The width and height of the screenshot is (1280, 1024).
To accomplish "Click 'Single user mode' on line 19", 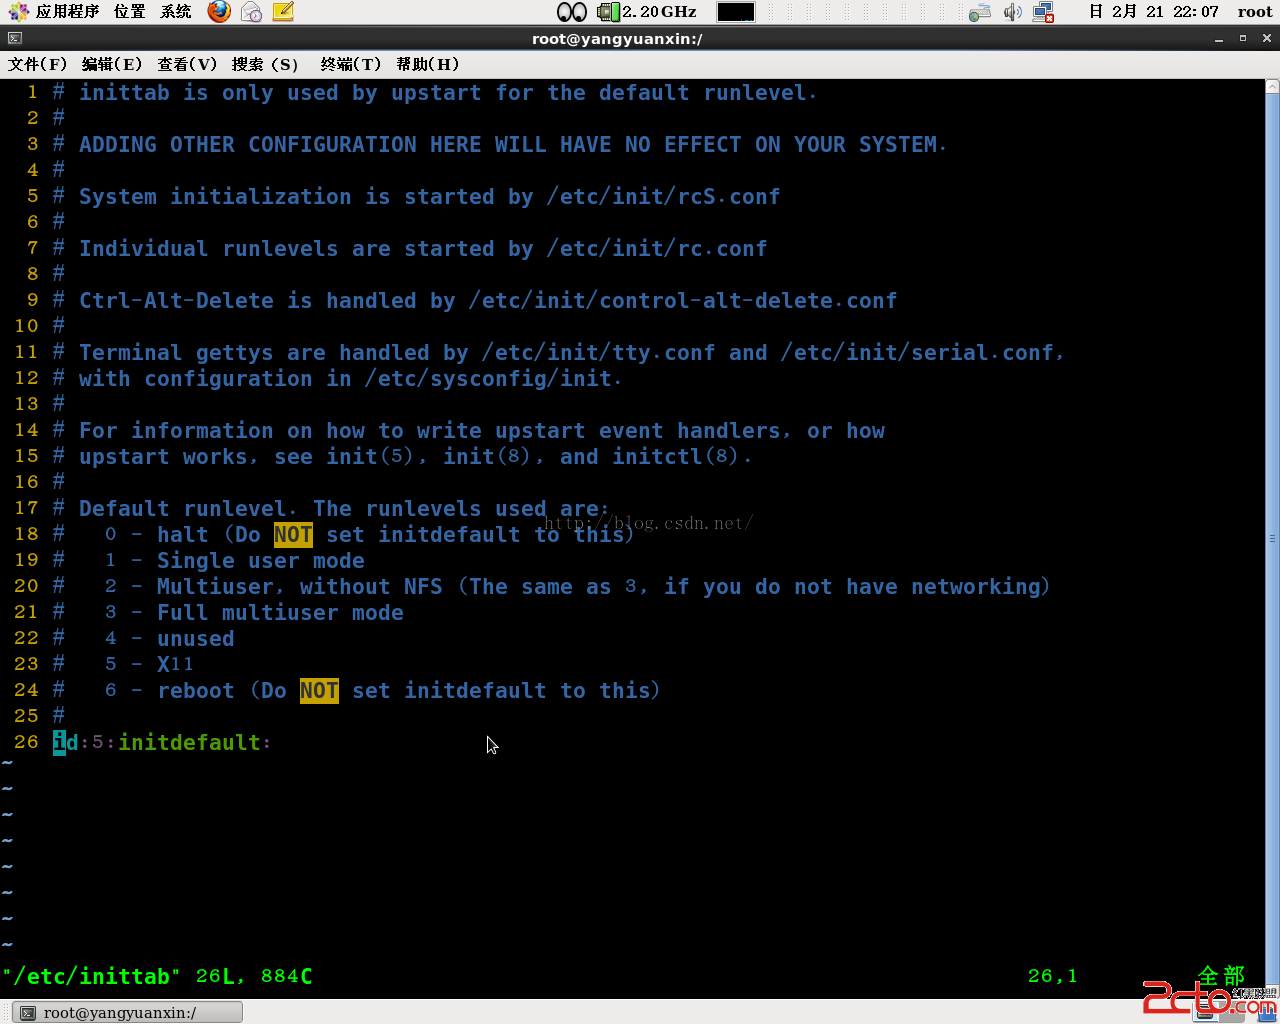I will click(x=261, y=561).
